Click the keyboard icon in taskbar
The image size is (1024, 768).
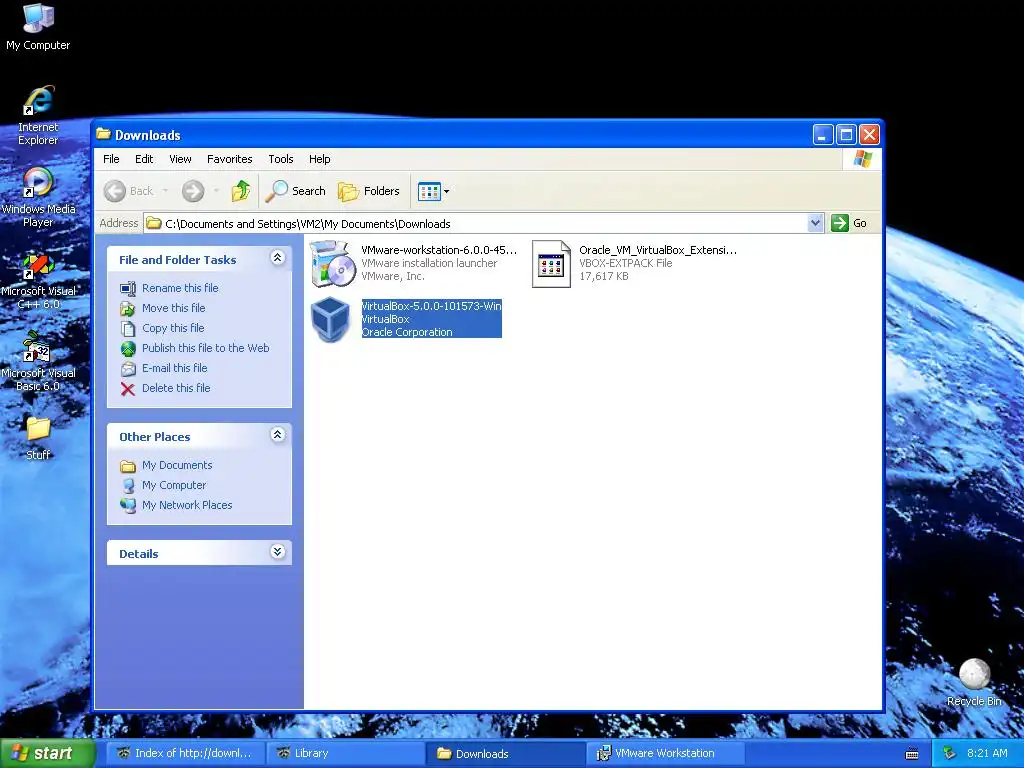(x=912, y=754)
